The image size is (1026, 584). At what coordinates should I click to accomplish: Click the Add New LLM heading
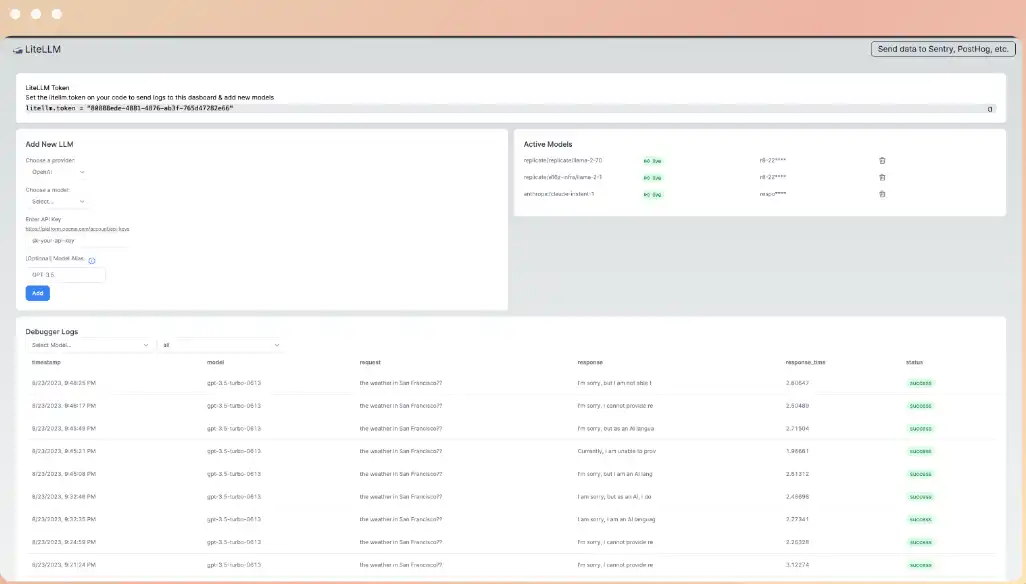49,145
